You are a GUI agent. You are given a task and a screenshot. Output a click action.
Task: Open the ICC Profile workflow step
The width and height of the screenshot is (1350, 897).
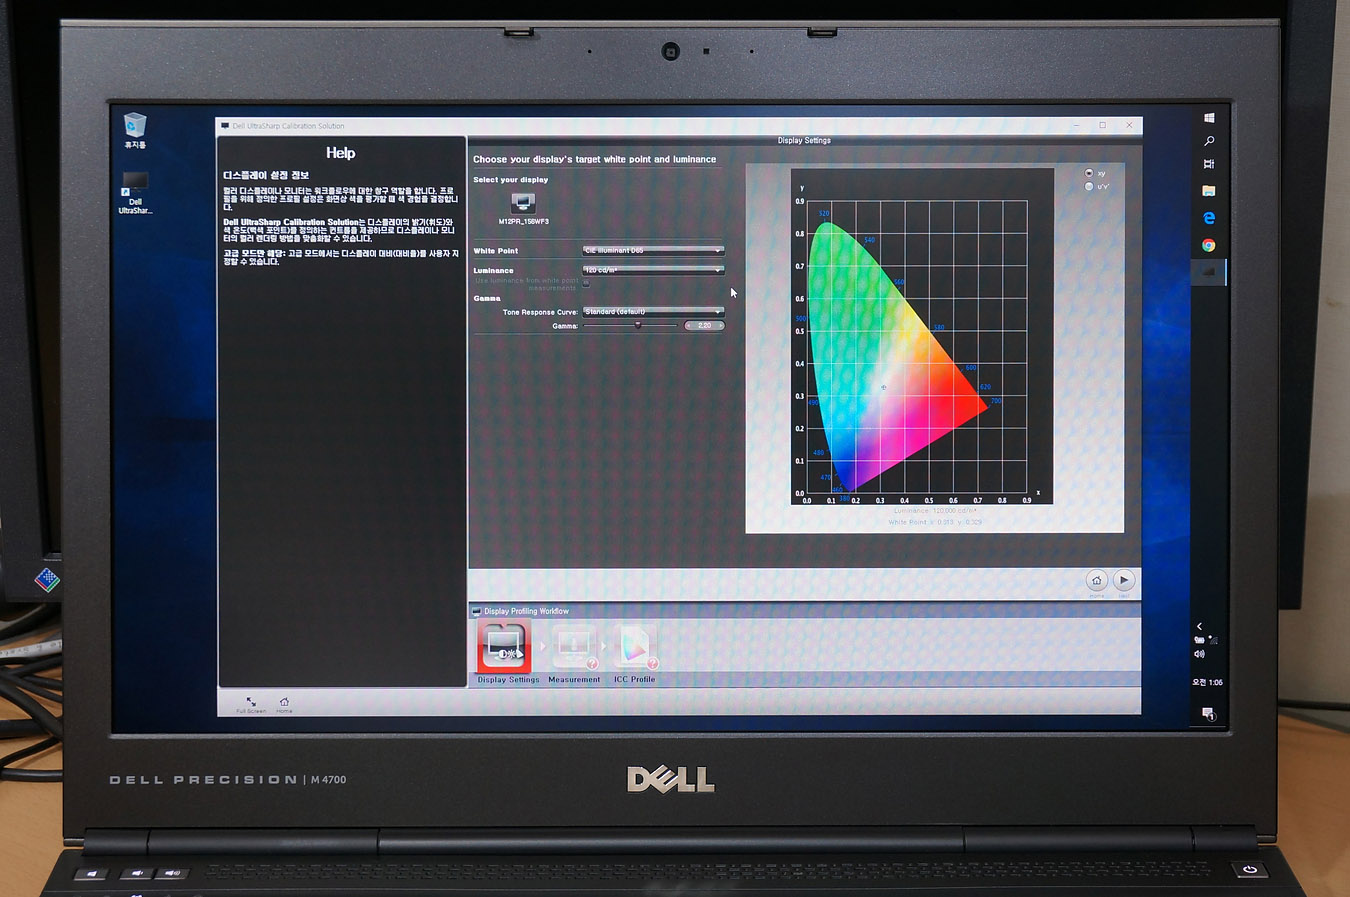tap(634, 648)
